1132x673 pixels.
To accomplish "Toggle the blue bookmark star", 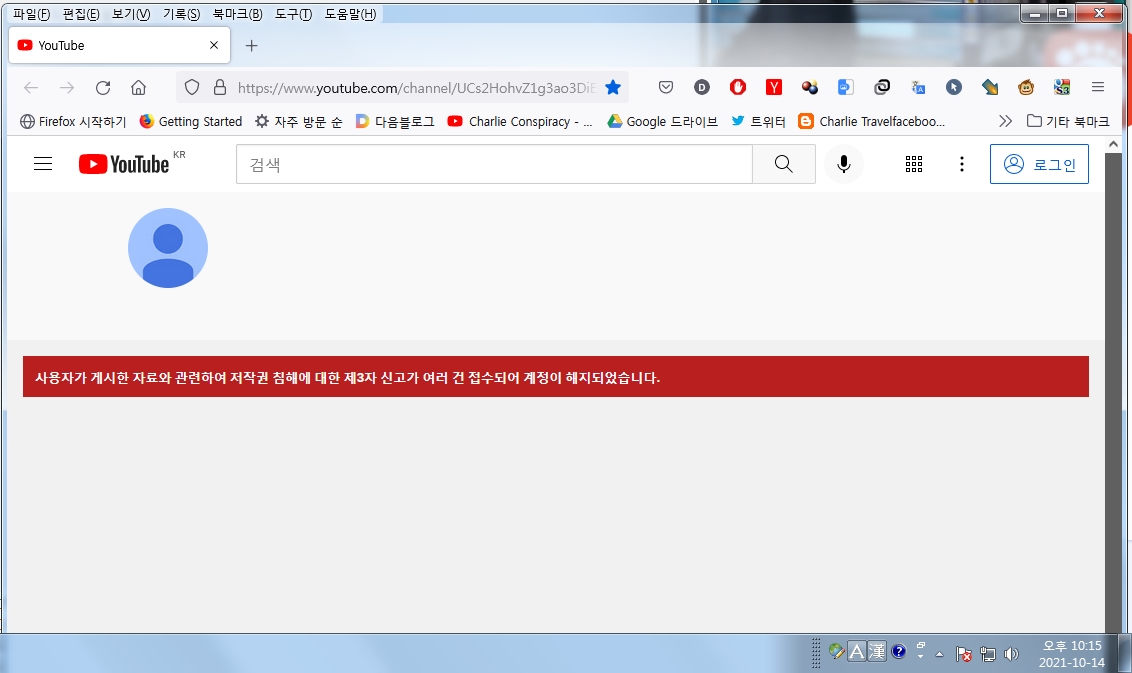I will (x=613, y=87).
